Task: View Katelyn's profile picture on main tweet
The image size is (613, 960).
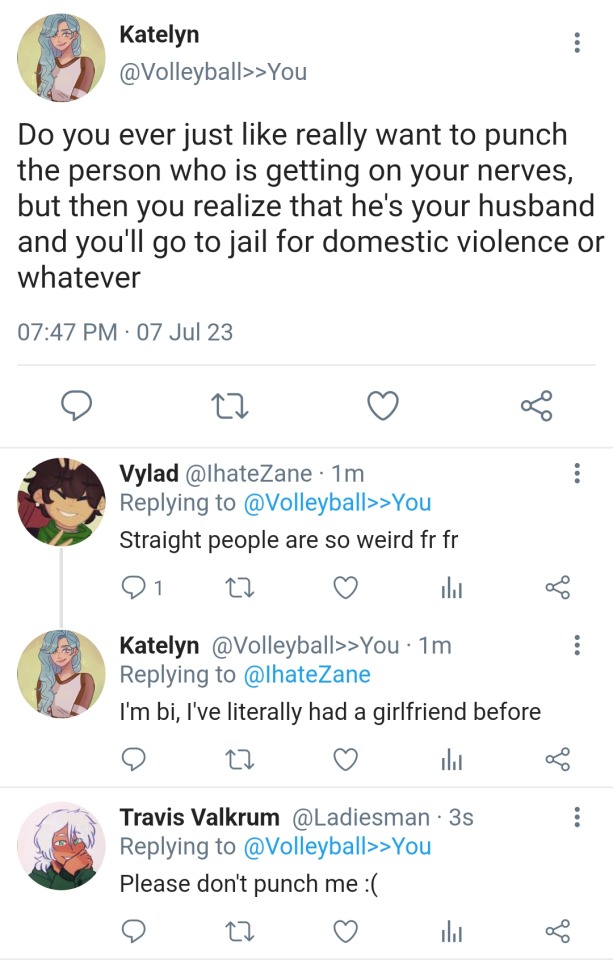Action: click(61, 57)
